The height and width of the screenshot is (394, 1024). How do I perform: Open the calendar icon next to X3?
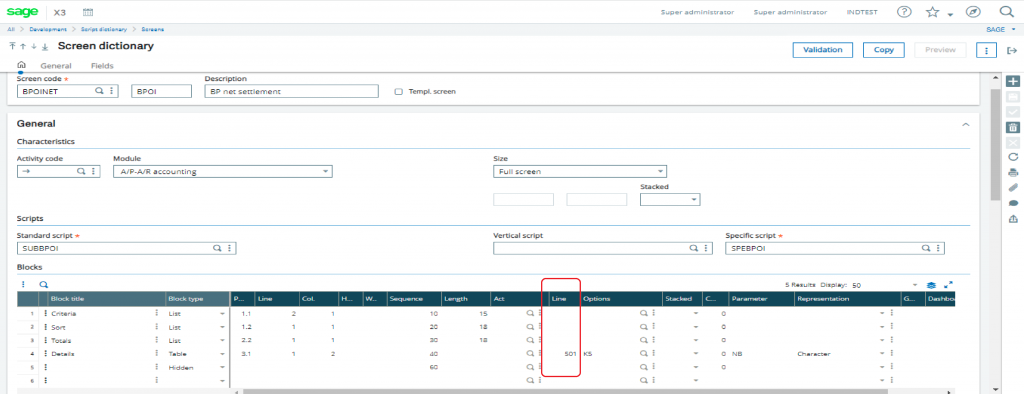pyautogui.click(x=88, y=12)
